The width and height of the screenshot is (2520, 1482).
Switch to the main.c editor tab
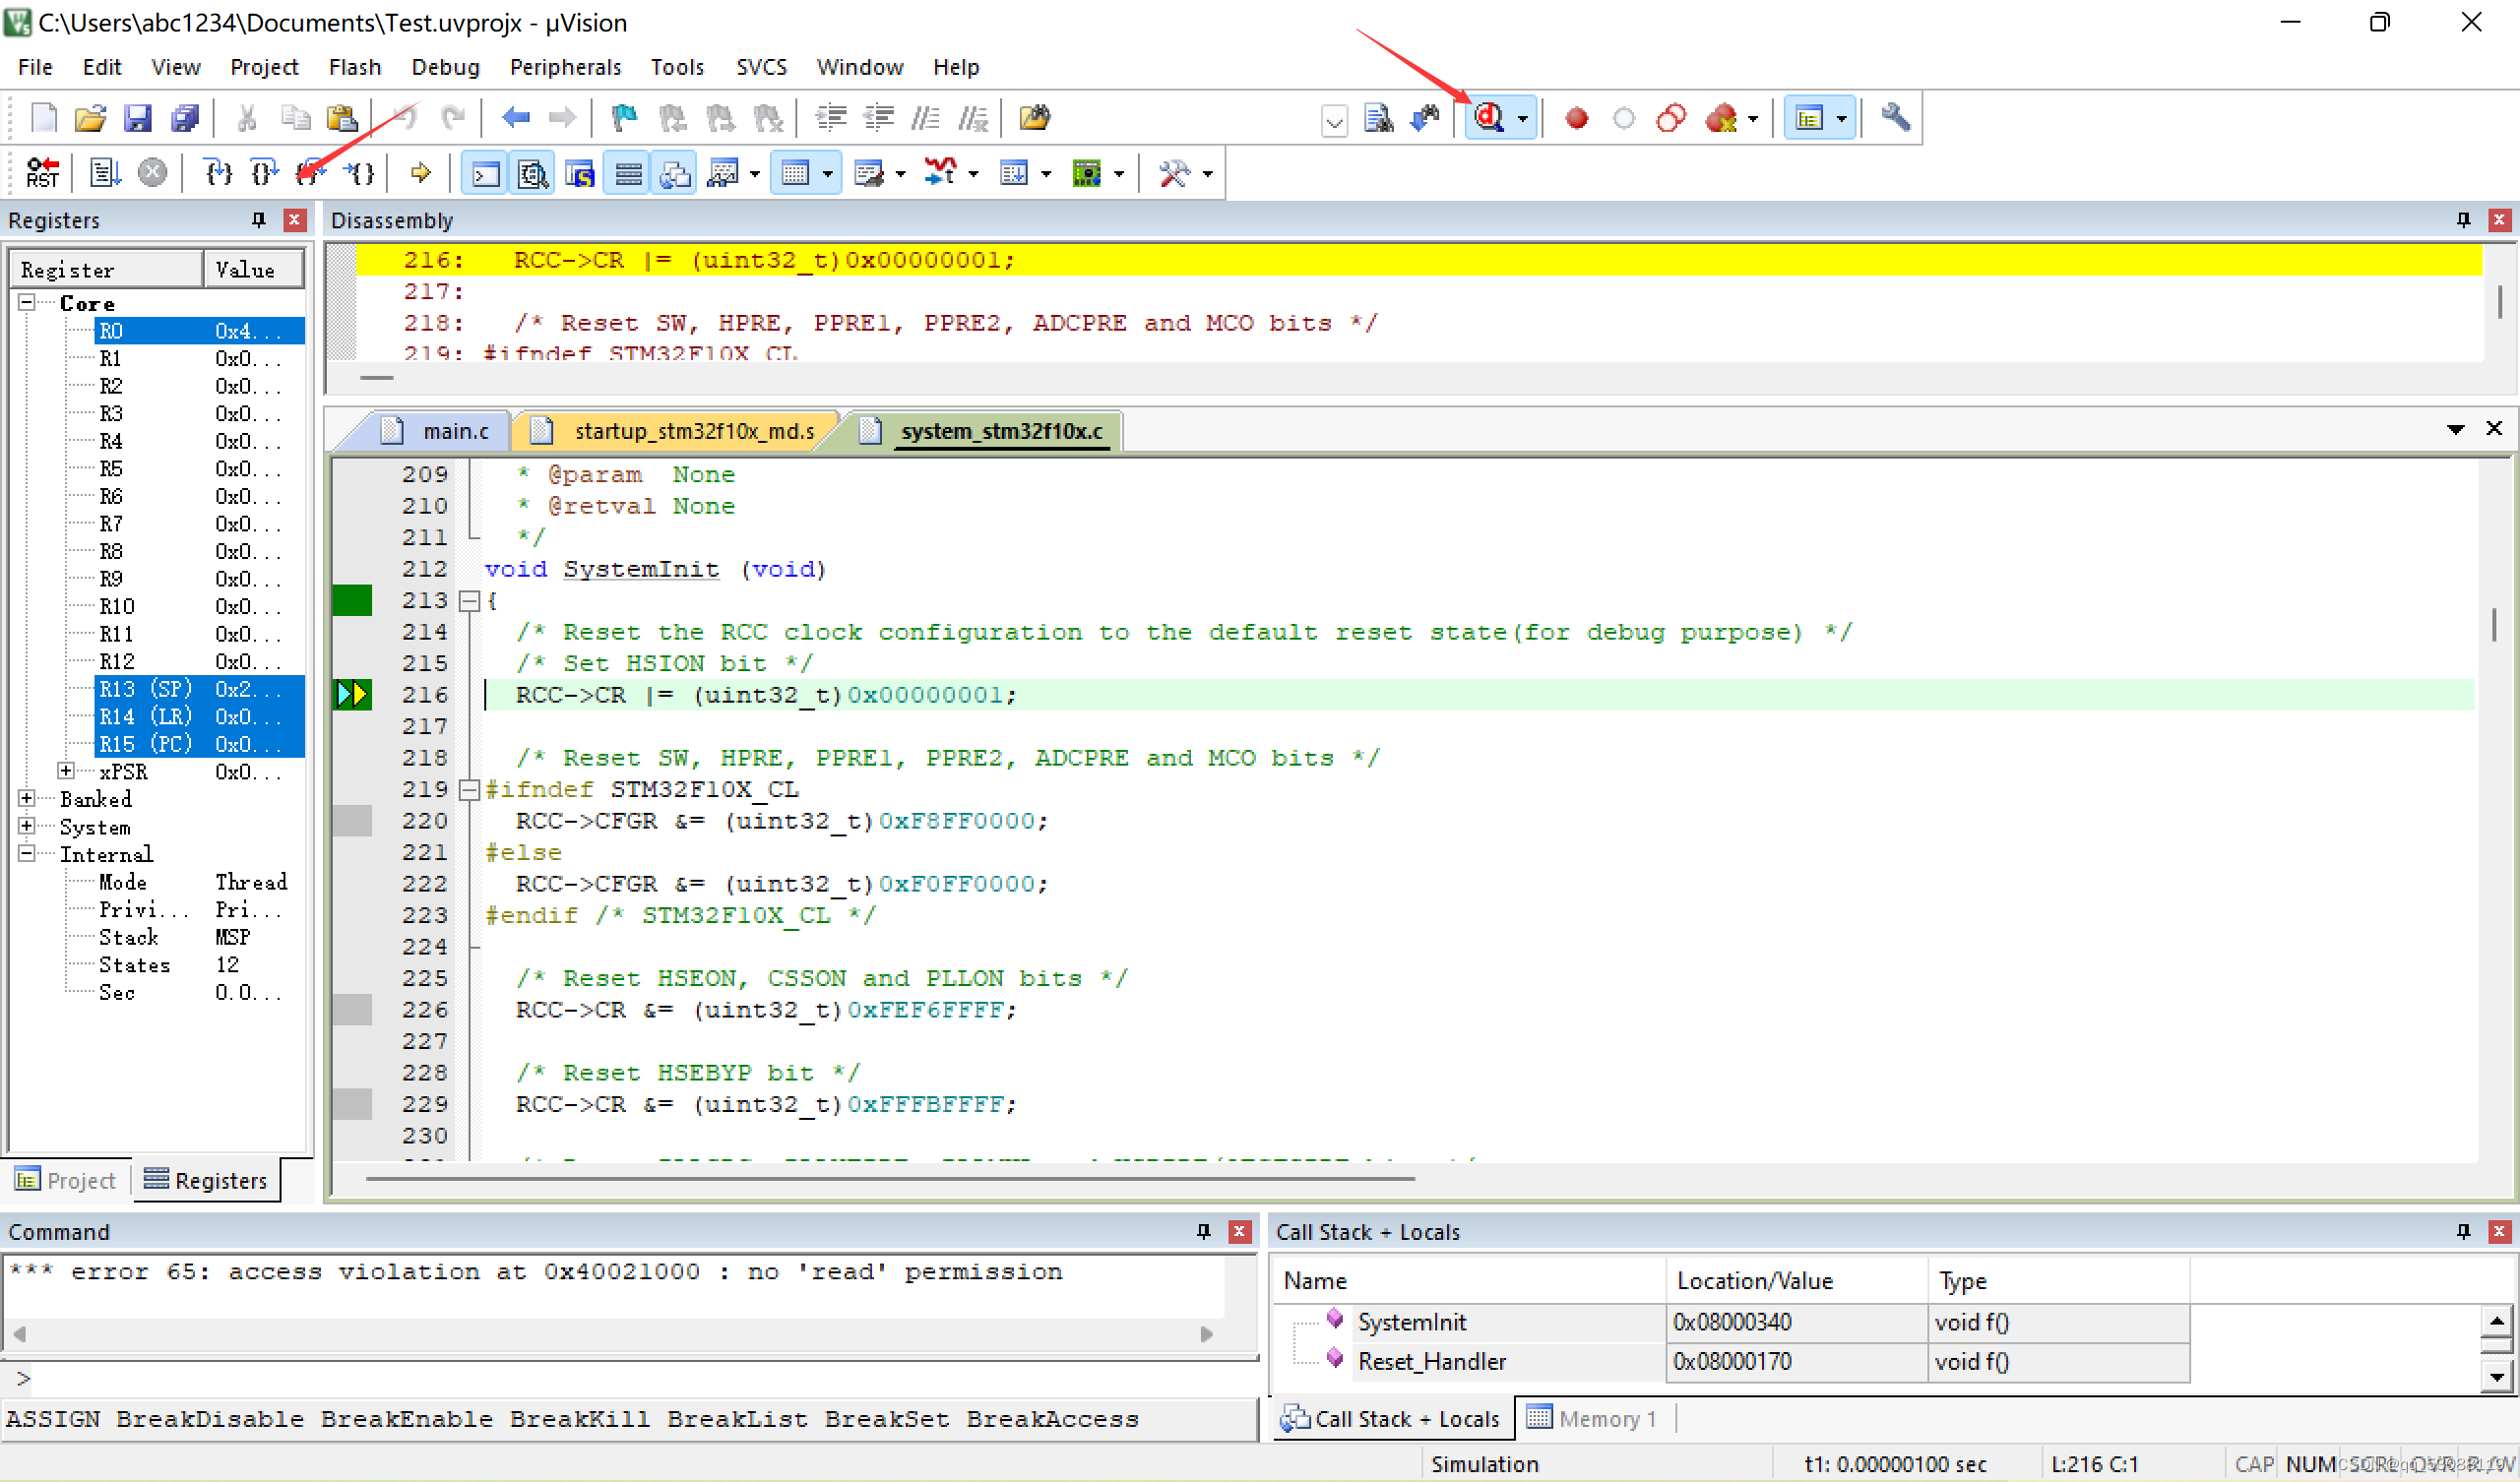coord(455,431)
